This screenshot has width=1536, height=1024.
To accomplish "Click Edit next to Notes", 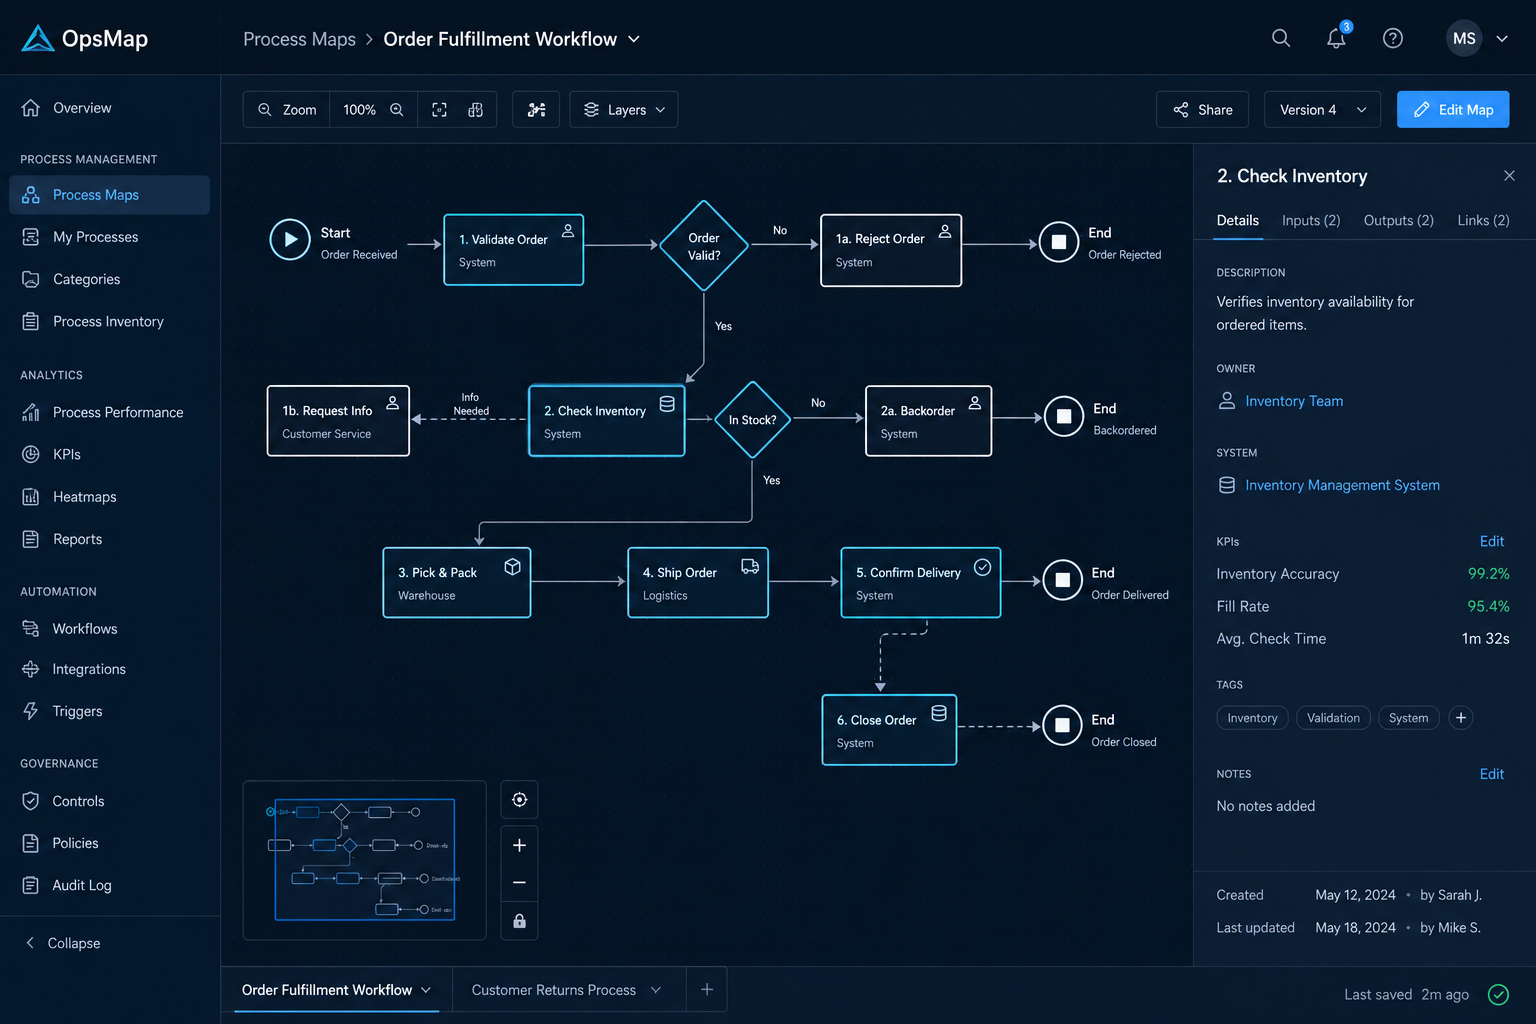I will pyautogui.click(x=1491, y=774).
